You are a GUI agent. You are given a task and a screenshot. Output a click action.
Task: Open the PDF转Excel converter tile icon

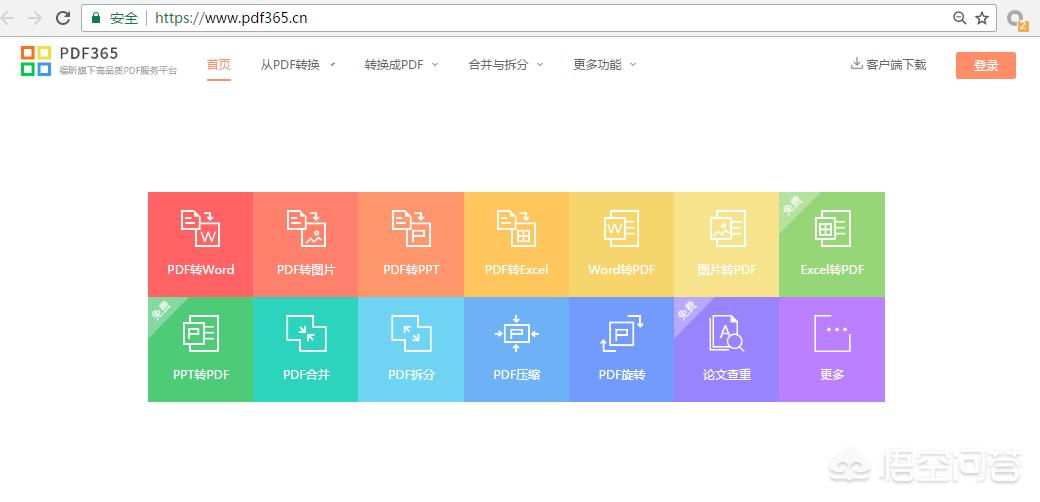pos(516,228)
